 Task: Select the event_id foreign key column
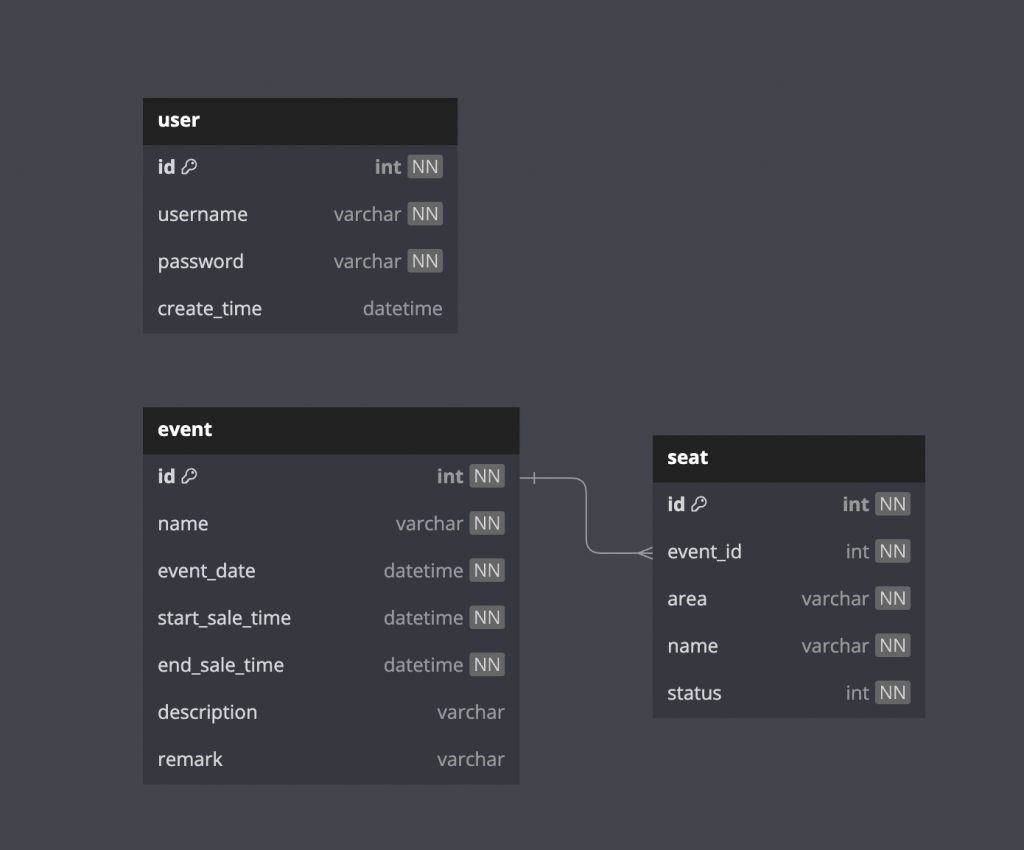point(788,552)
